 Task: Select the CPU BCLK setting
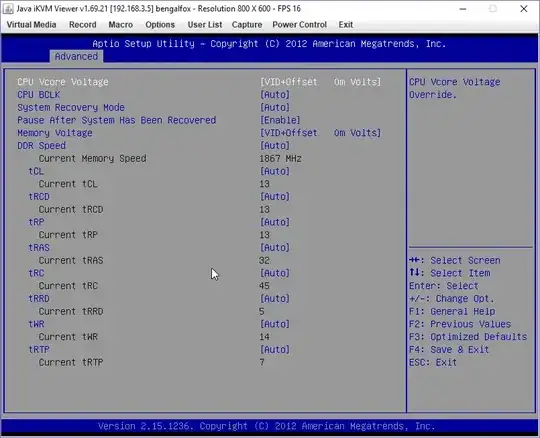tap(39, 95)
